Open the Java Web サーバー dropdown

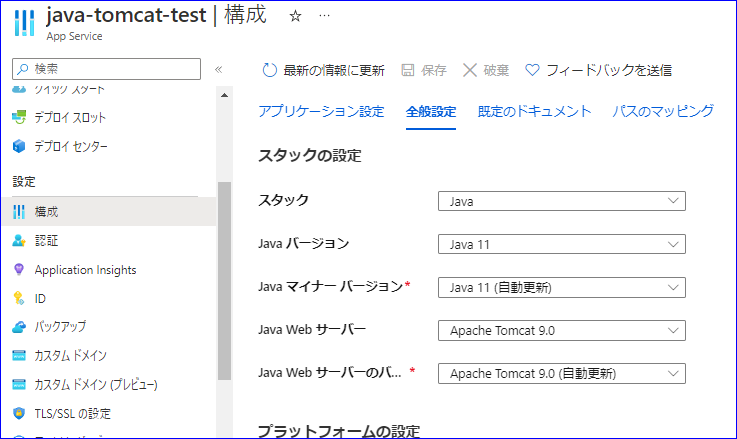pos(562,330)
